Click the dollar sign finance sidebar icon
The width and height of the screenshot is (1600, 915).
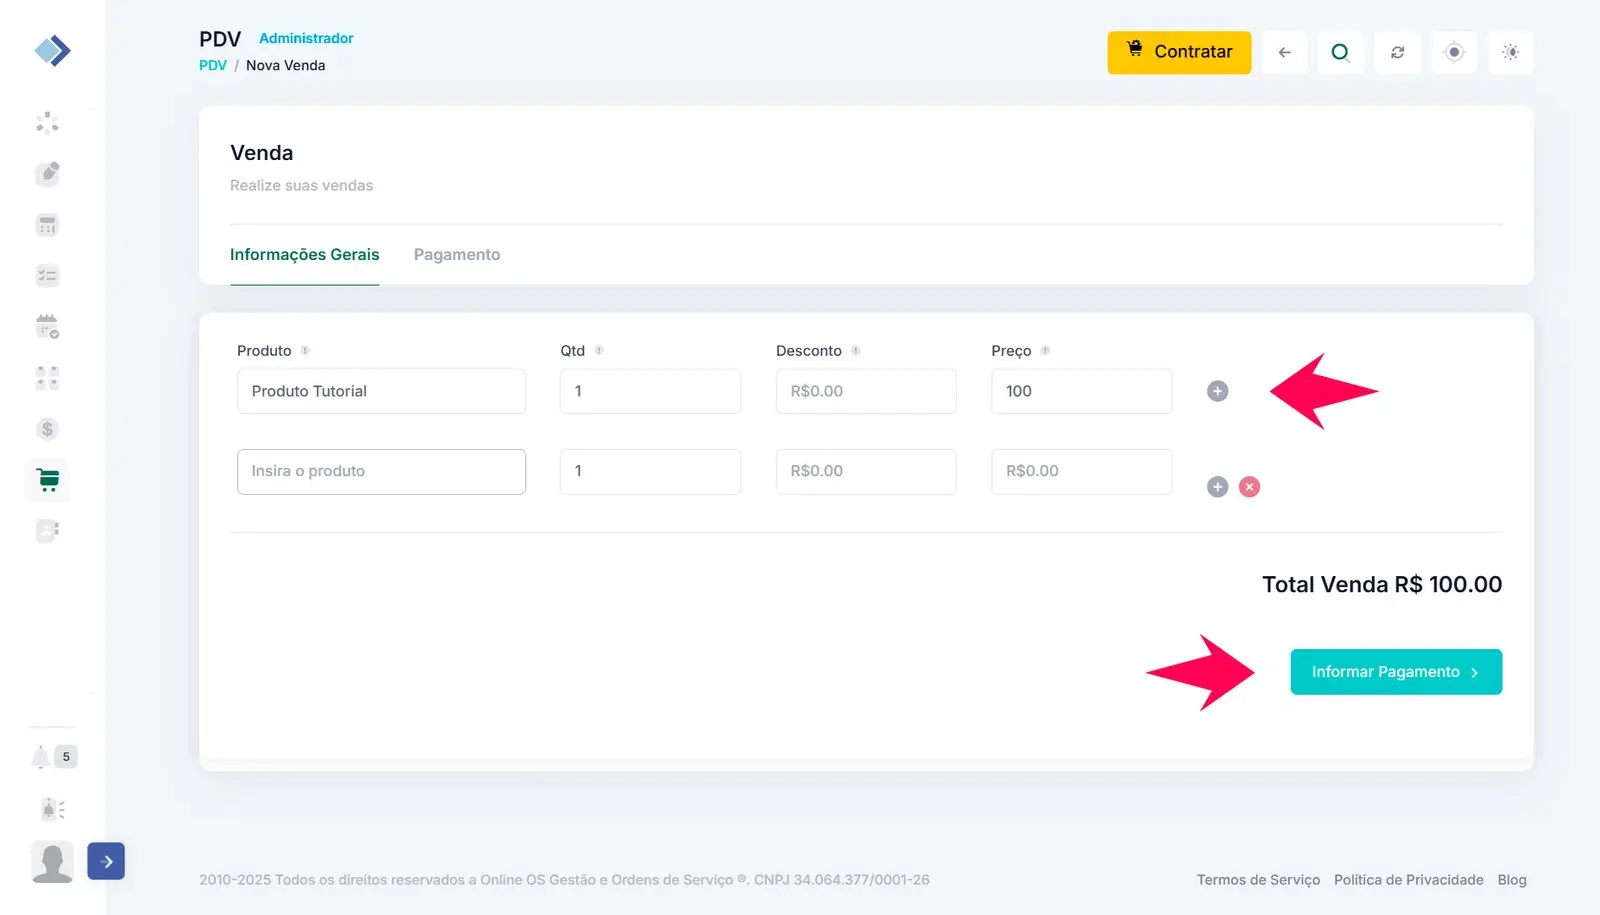click(x=47, y=429)
